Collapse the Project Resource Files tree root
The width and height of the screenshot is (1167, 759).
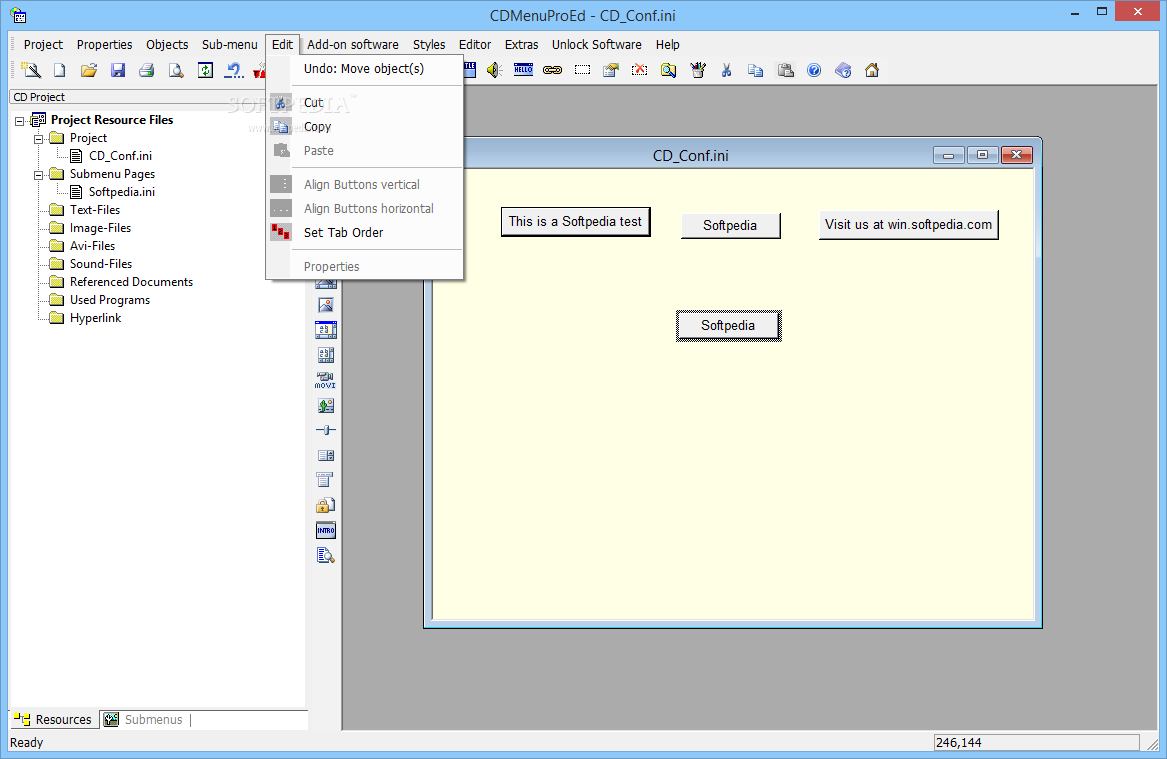20,121
